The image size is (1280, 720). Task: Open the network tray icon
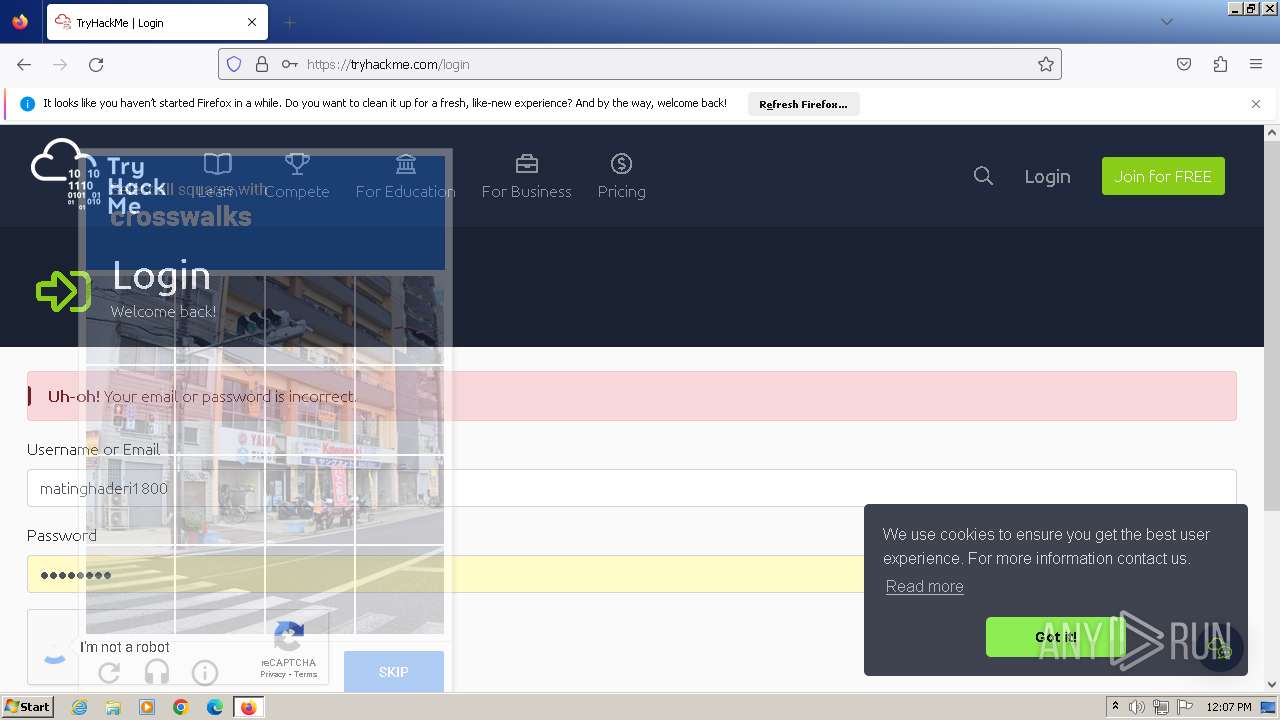(1160, 707)
